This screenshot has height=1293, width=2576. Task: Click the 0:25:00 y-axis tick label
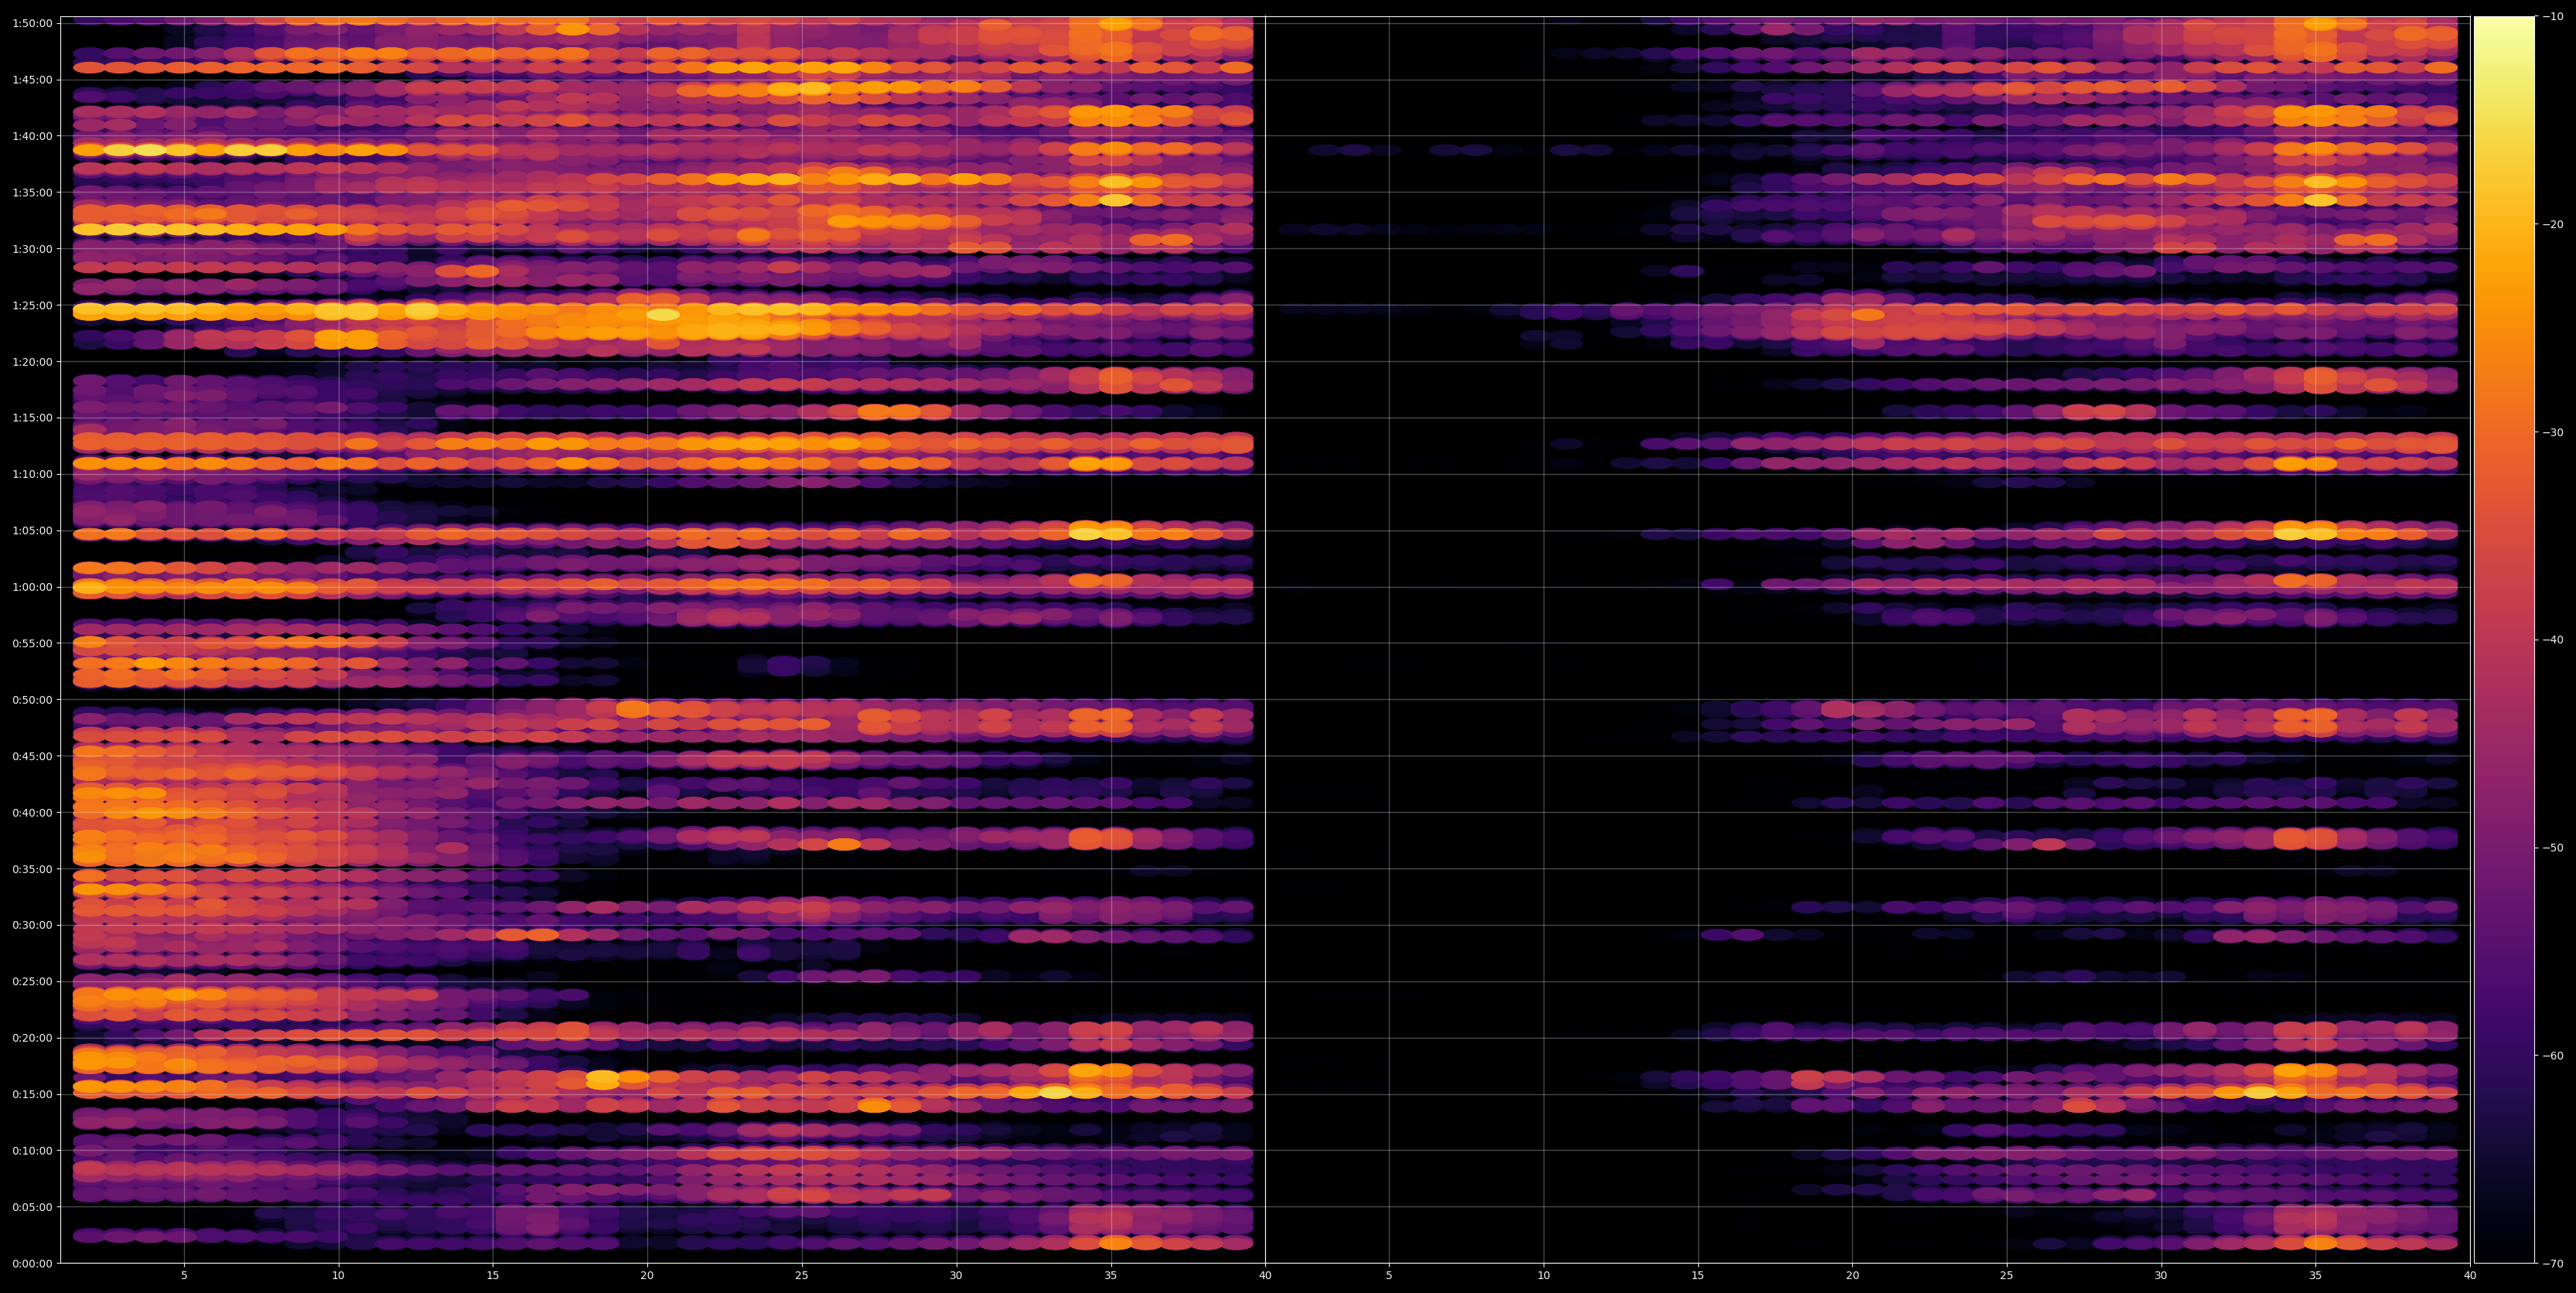point(33,981)
